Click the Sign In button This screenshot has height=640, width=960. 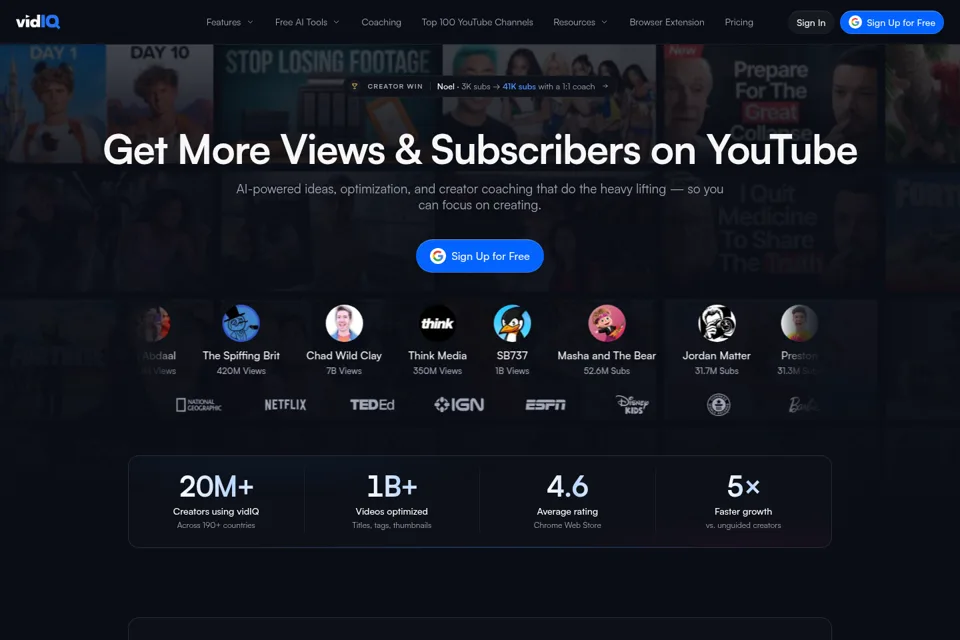811,23
